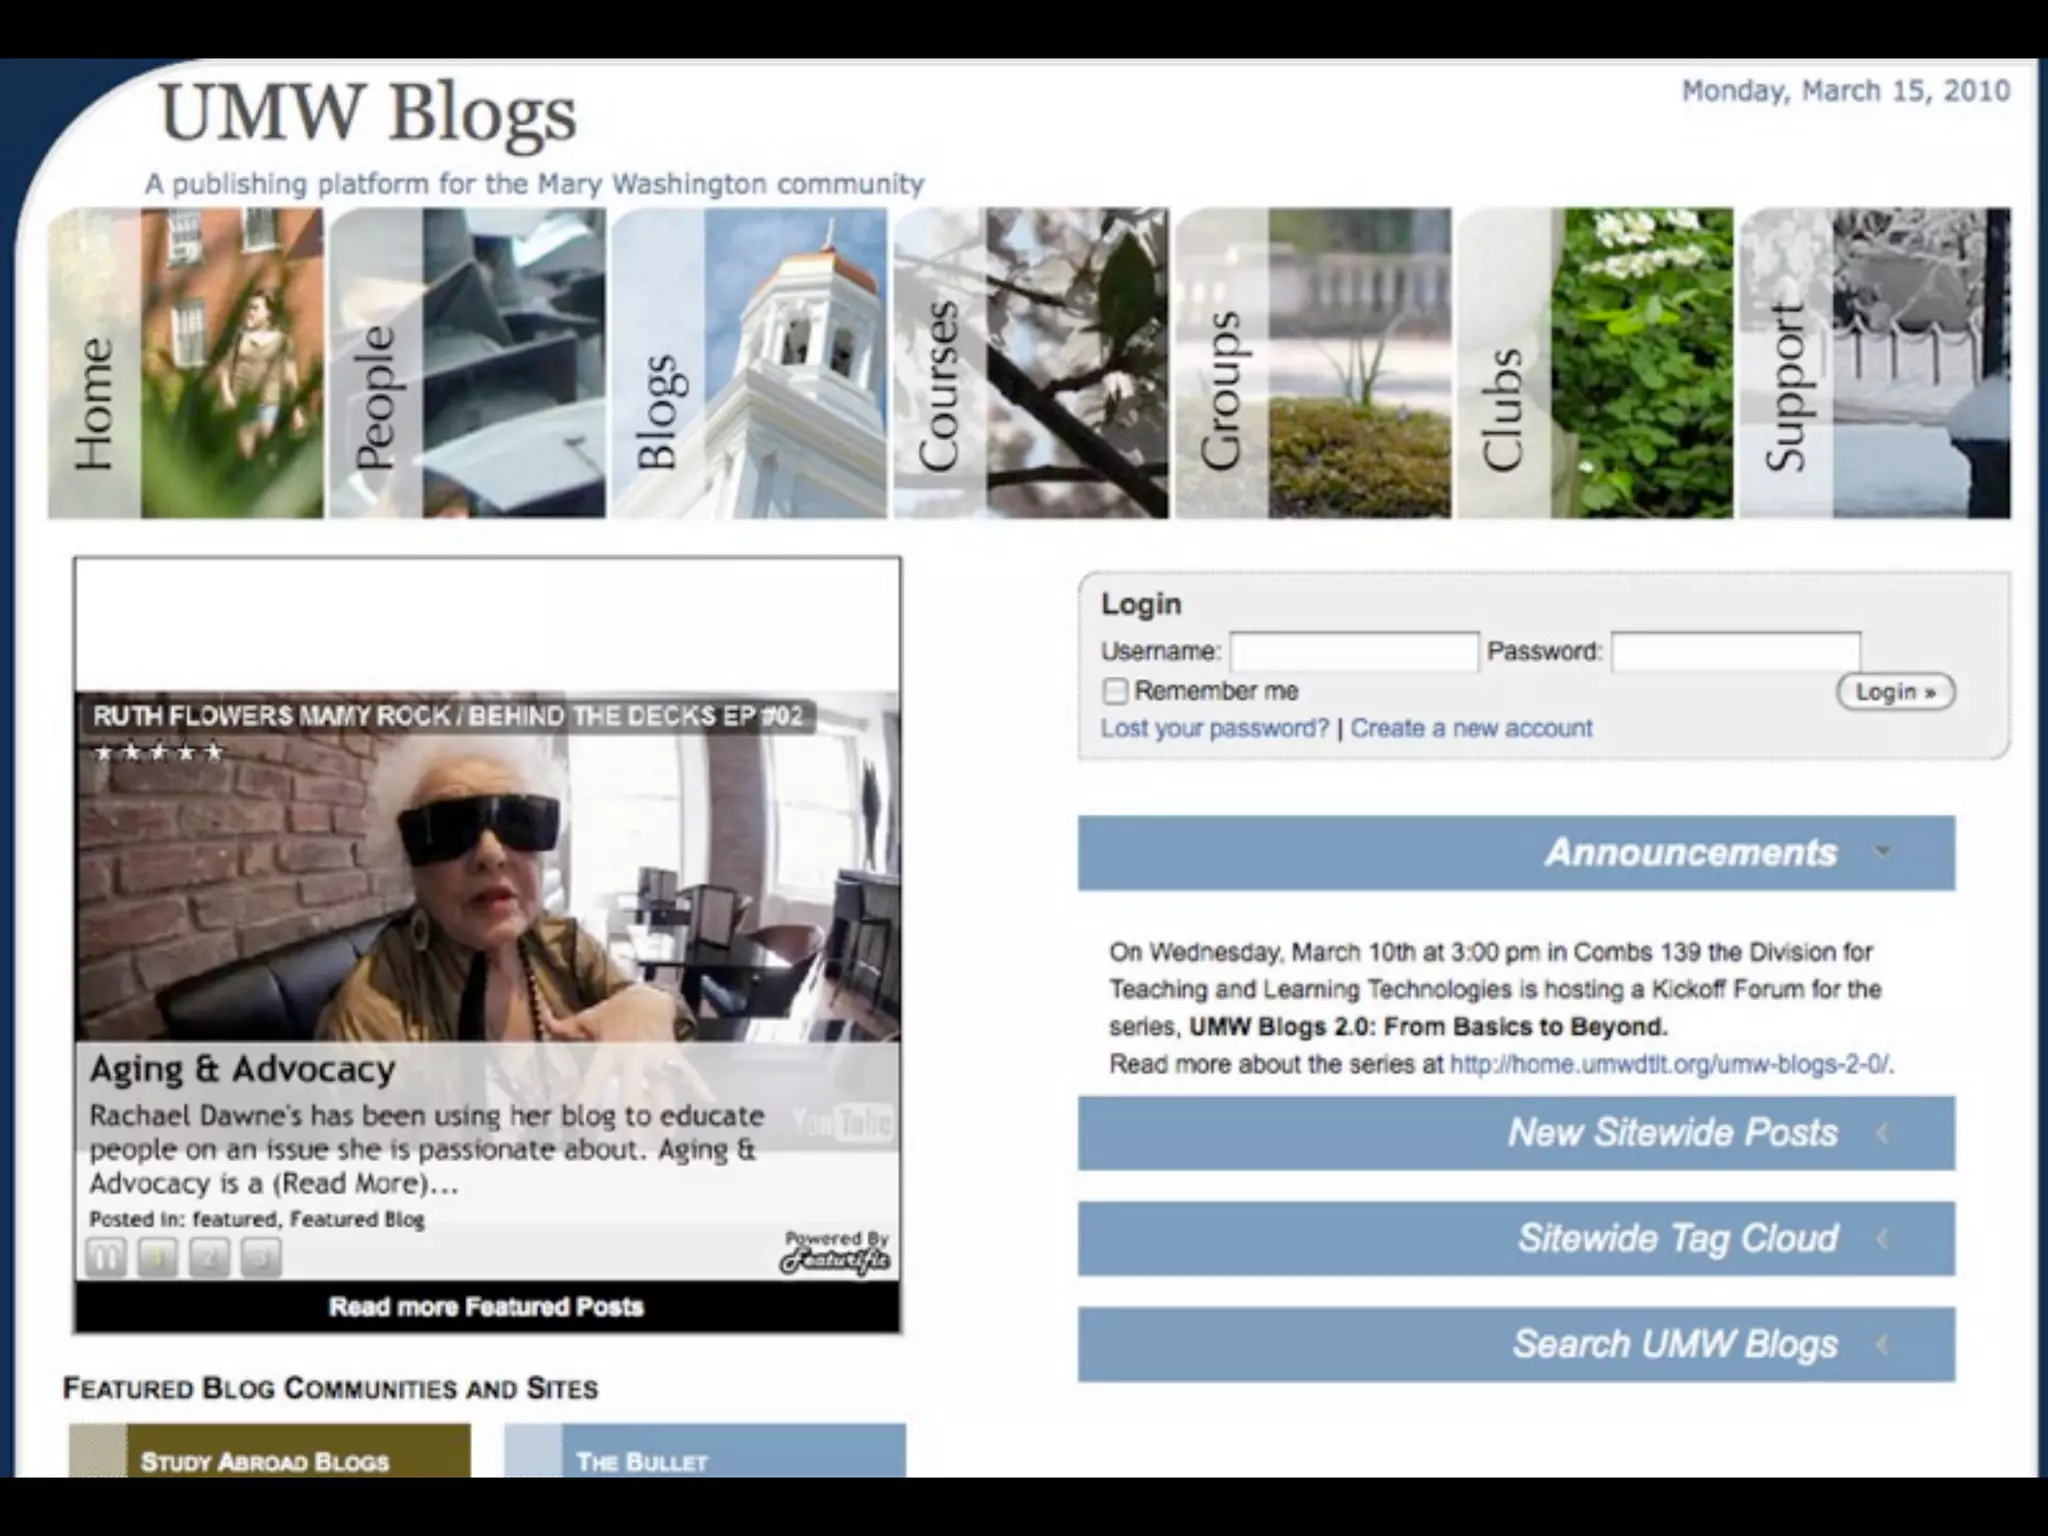This screenshot has height=1536, width=2048.
Task: Click the YouTube logo on video
Action: coord(842,1123)
